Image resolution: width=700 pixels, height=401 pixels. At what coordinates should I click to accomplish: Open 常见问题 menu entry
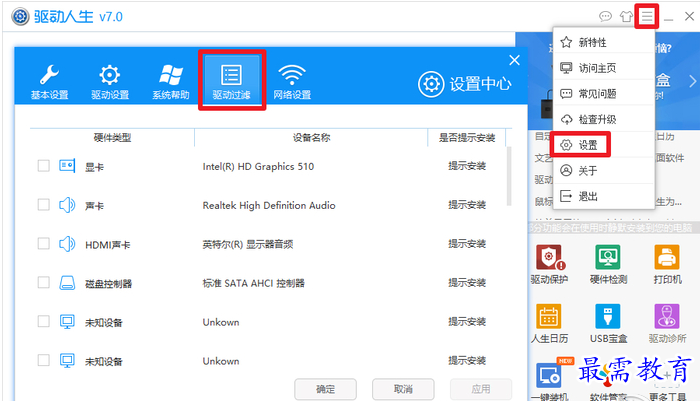603,94
